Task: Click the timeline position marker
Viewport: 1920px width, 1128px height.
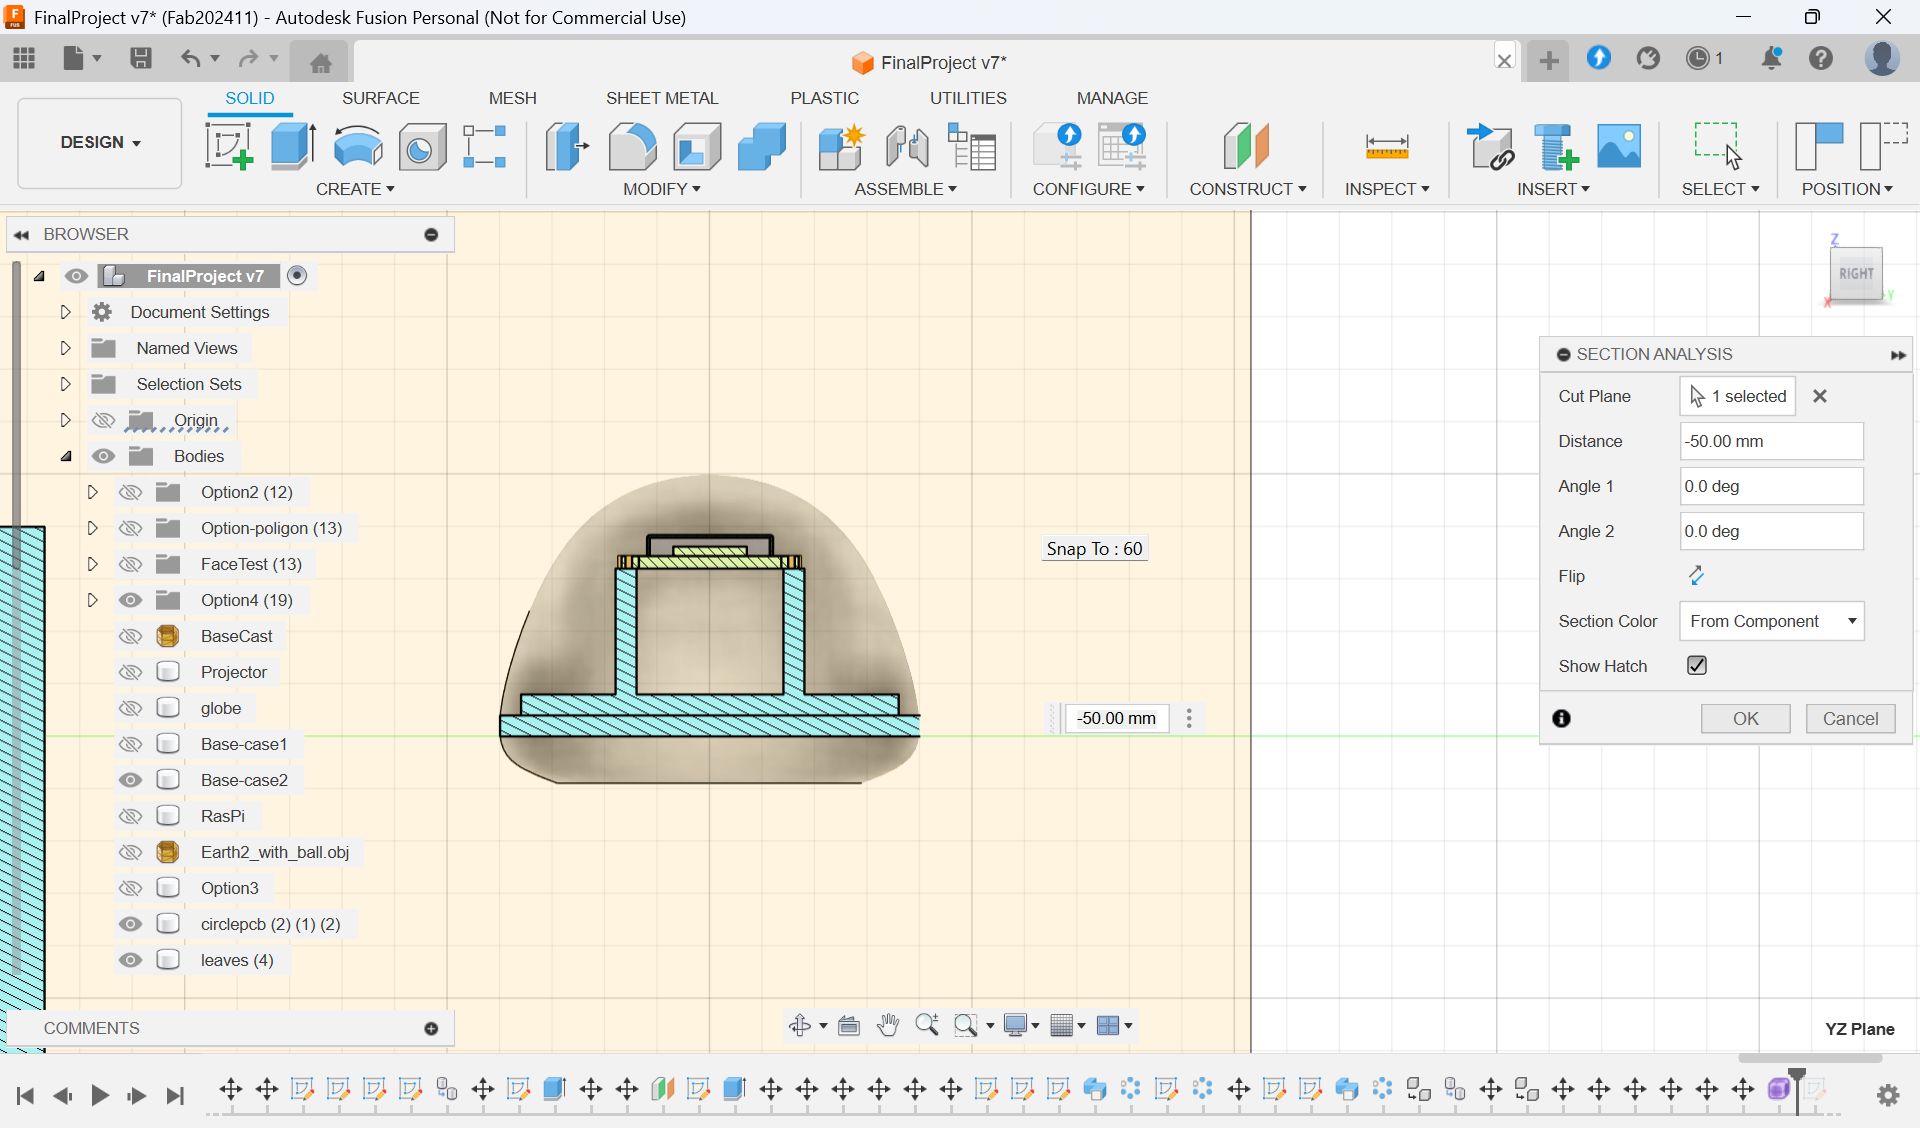Action: pyautogui.click(x=1797, y=1089)
